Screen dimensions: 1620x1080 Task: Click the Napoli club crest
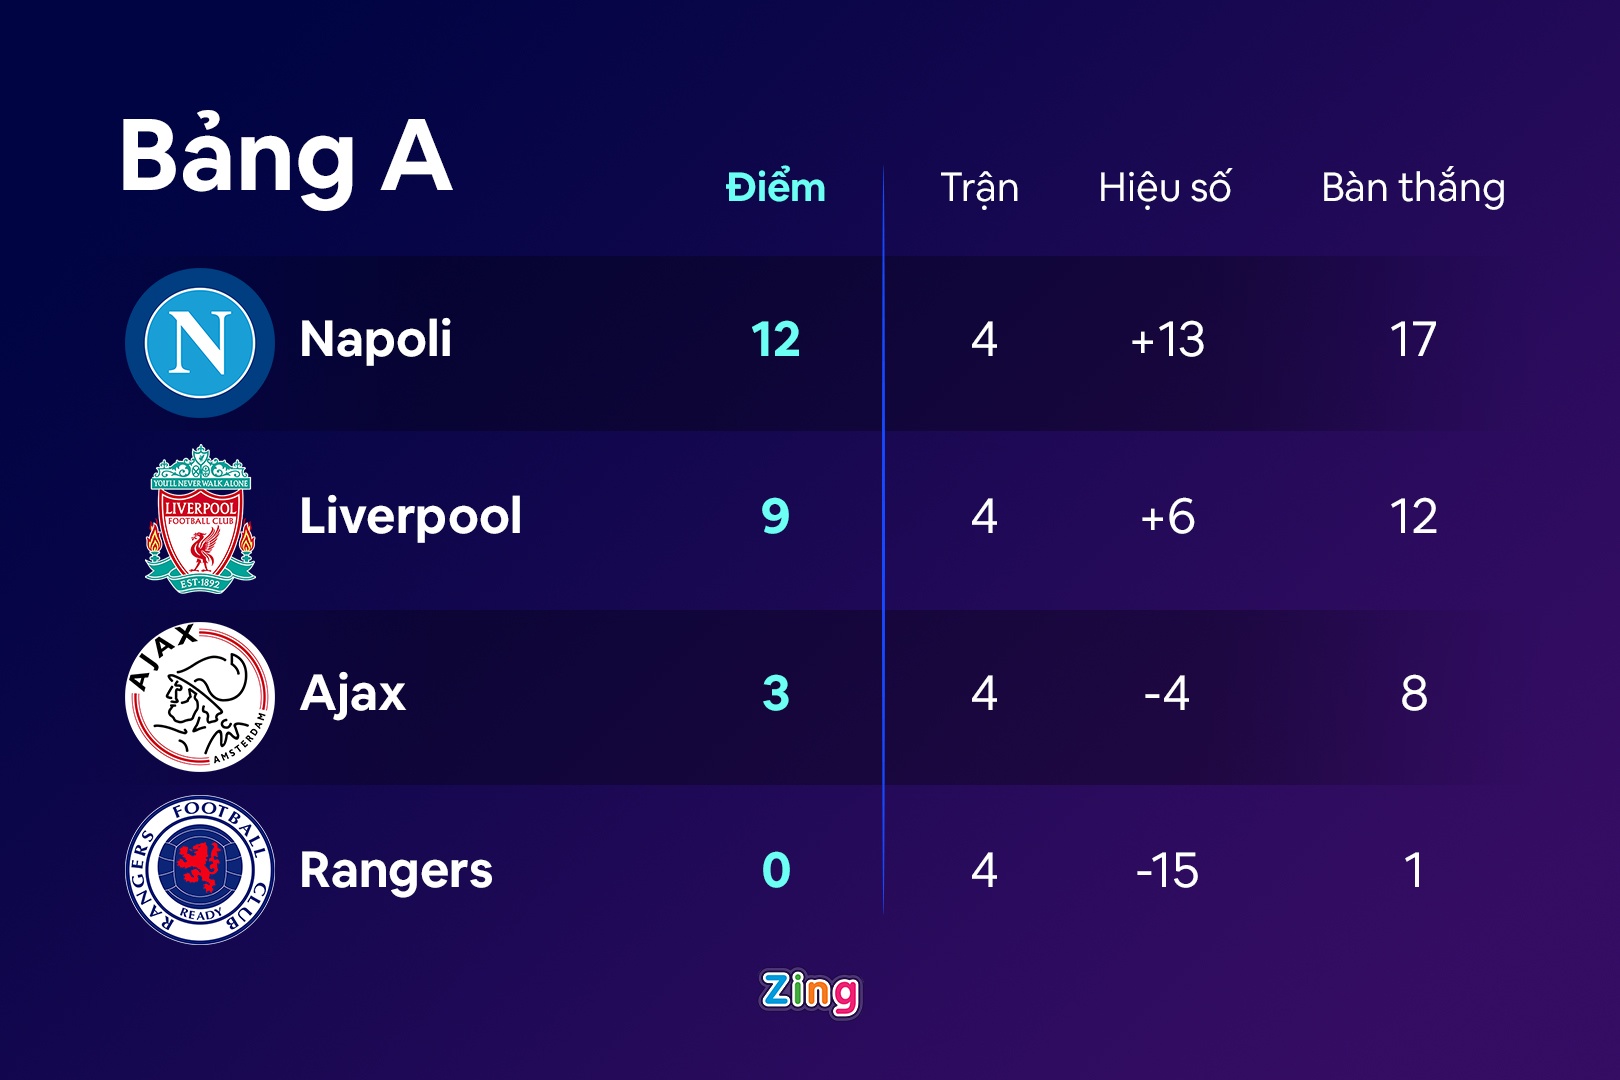click(x=200, y=342)
